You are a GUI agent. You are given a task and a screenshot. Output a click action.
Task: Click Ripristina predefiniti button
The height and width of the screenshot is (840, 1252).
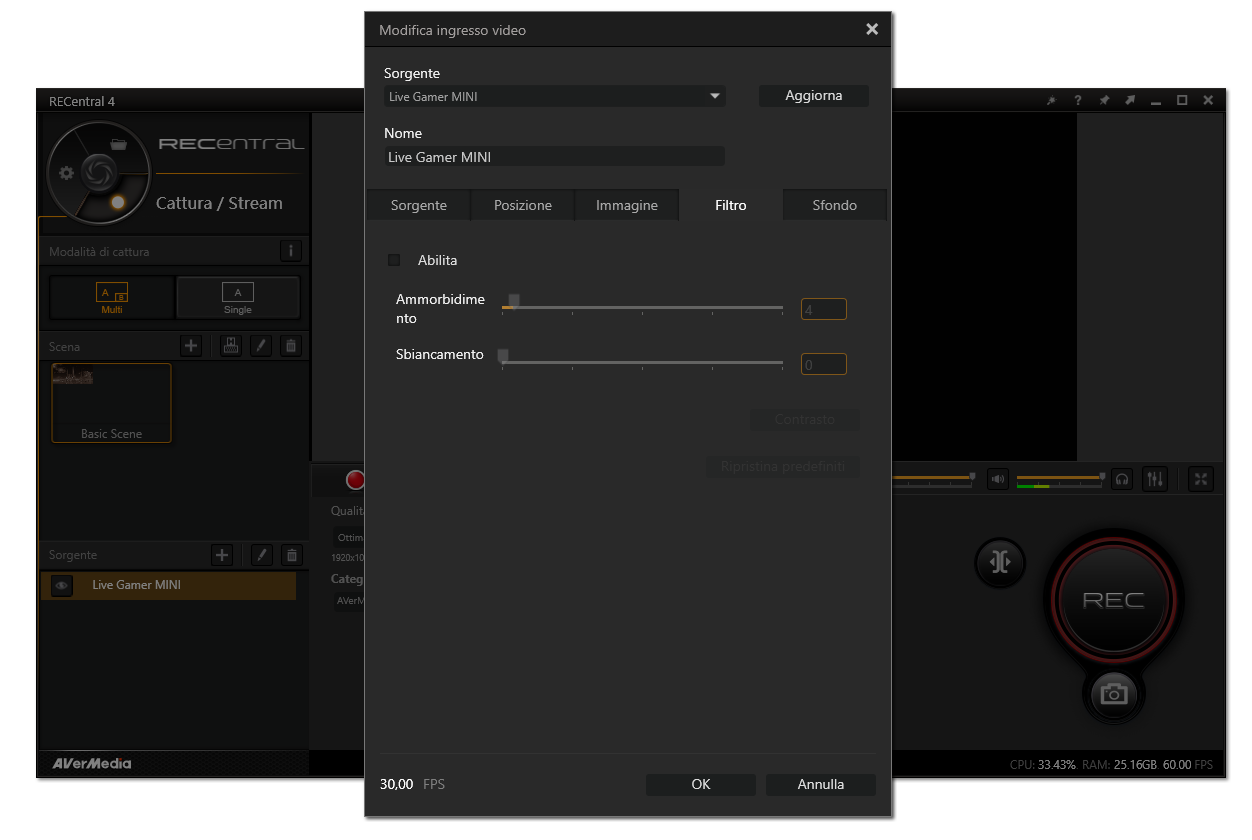tap(783, 467)
